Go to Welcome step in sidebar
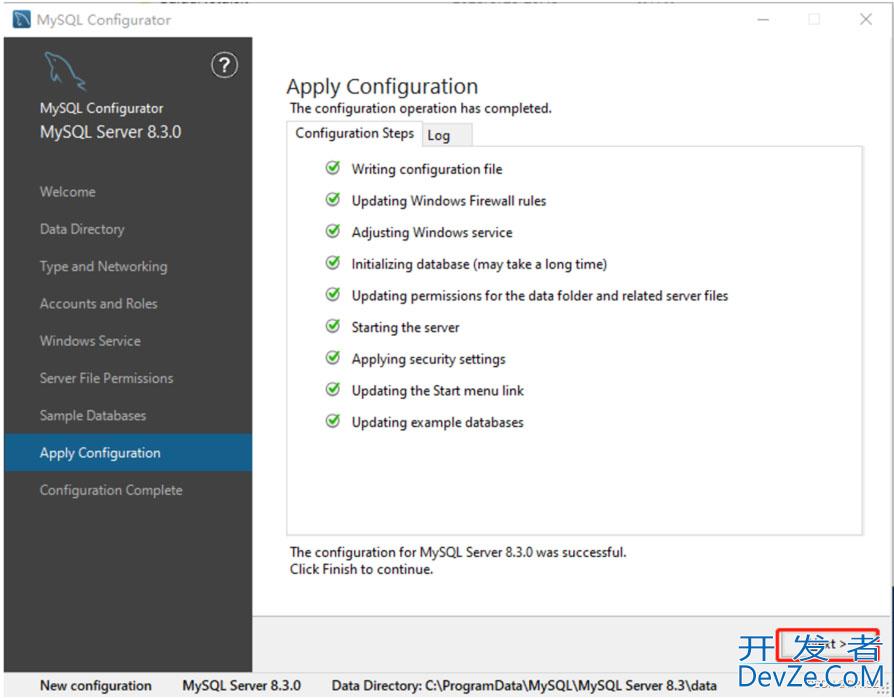Screen dimensions: 894x698 67,192
